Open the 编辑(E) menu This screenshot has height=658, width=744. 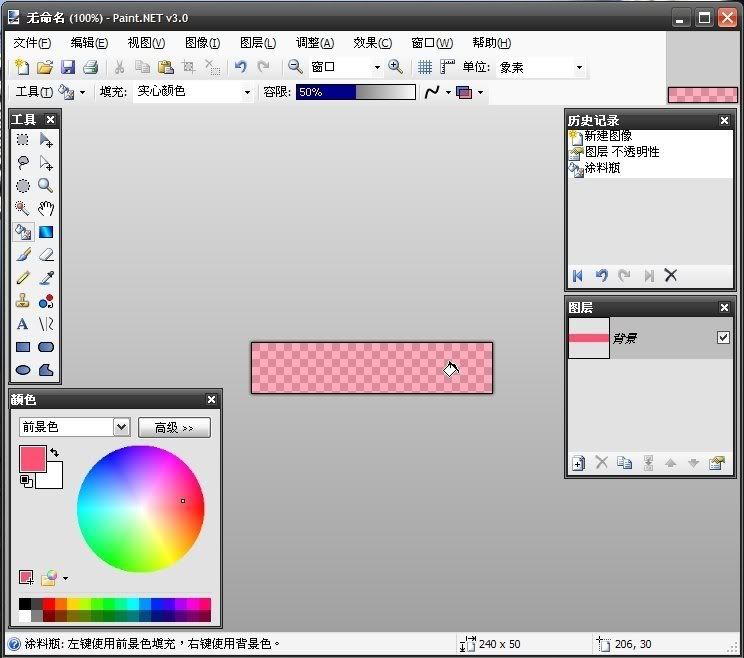(x=89, y=43)
